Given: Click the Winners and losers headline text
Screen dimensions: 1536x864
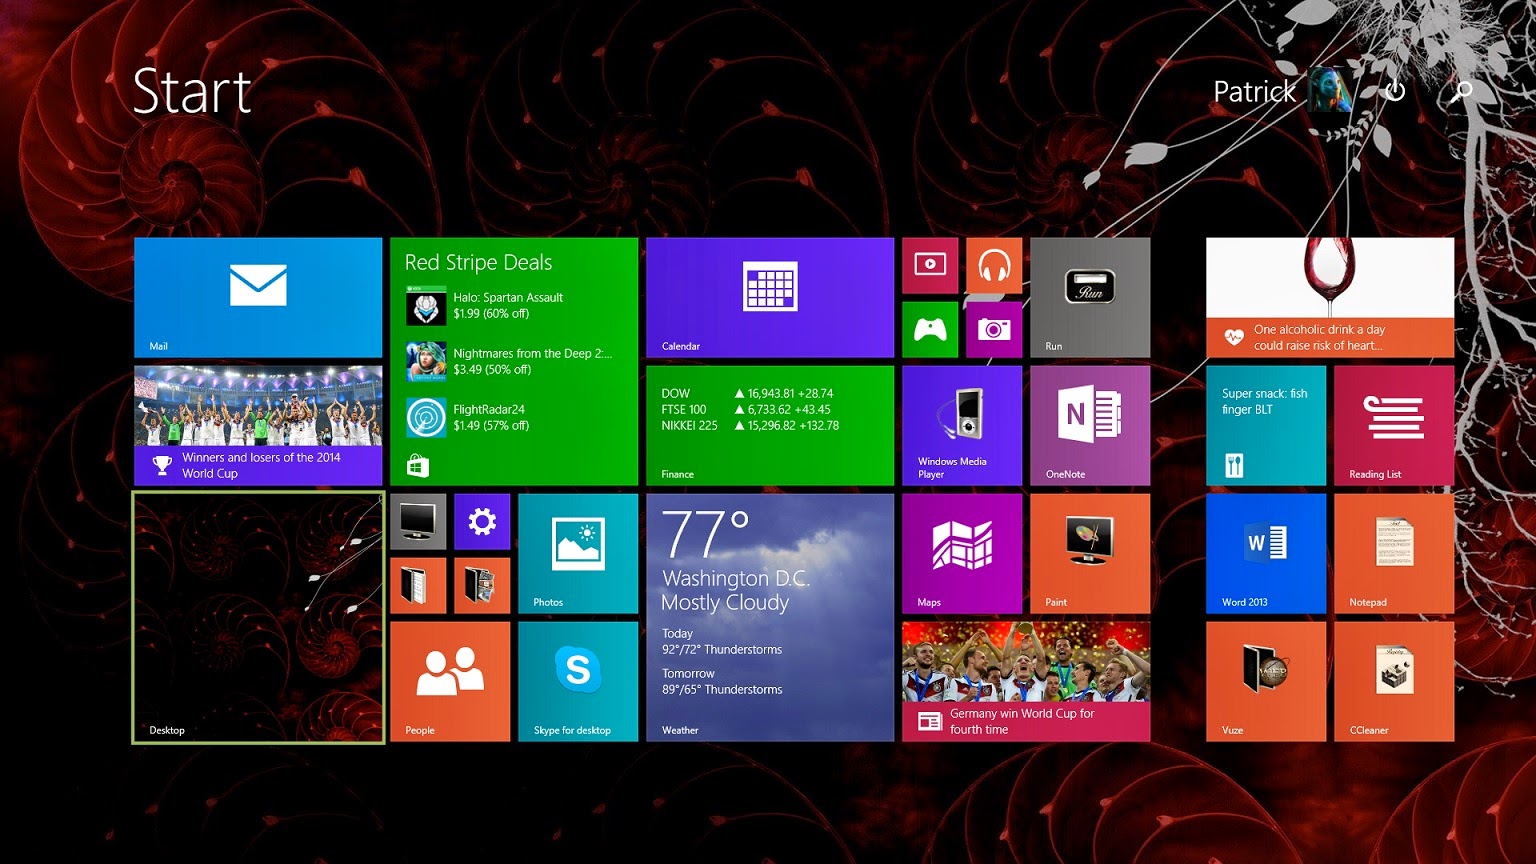Looking at the screenshot, I should 261,465.
